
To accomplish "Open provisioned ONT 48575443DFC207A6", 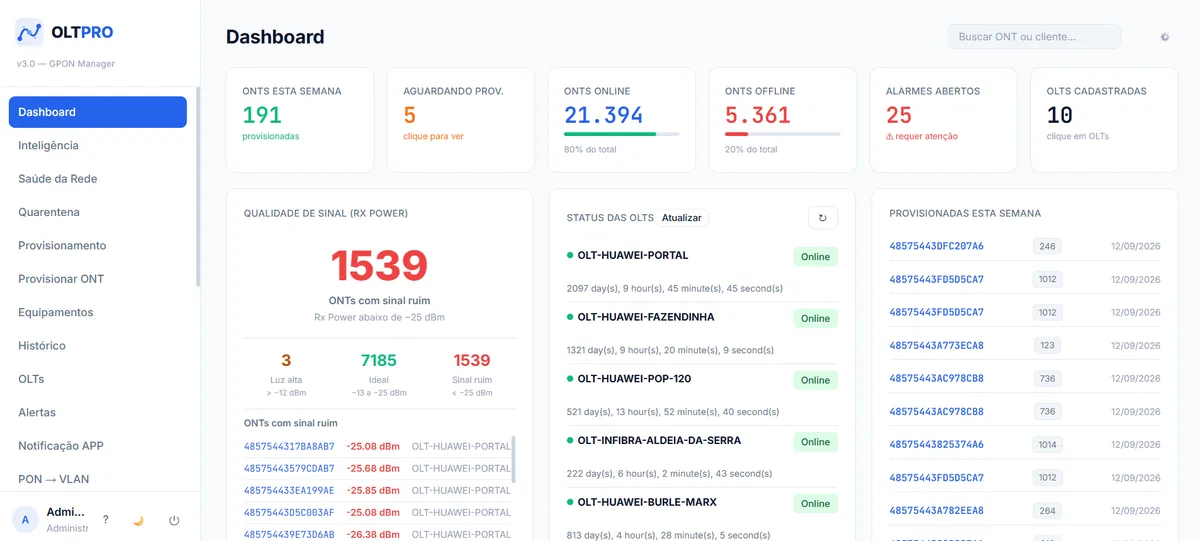I will tap(936, 246).
